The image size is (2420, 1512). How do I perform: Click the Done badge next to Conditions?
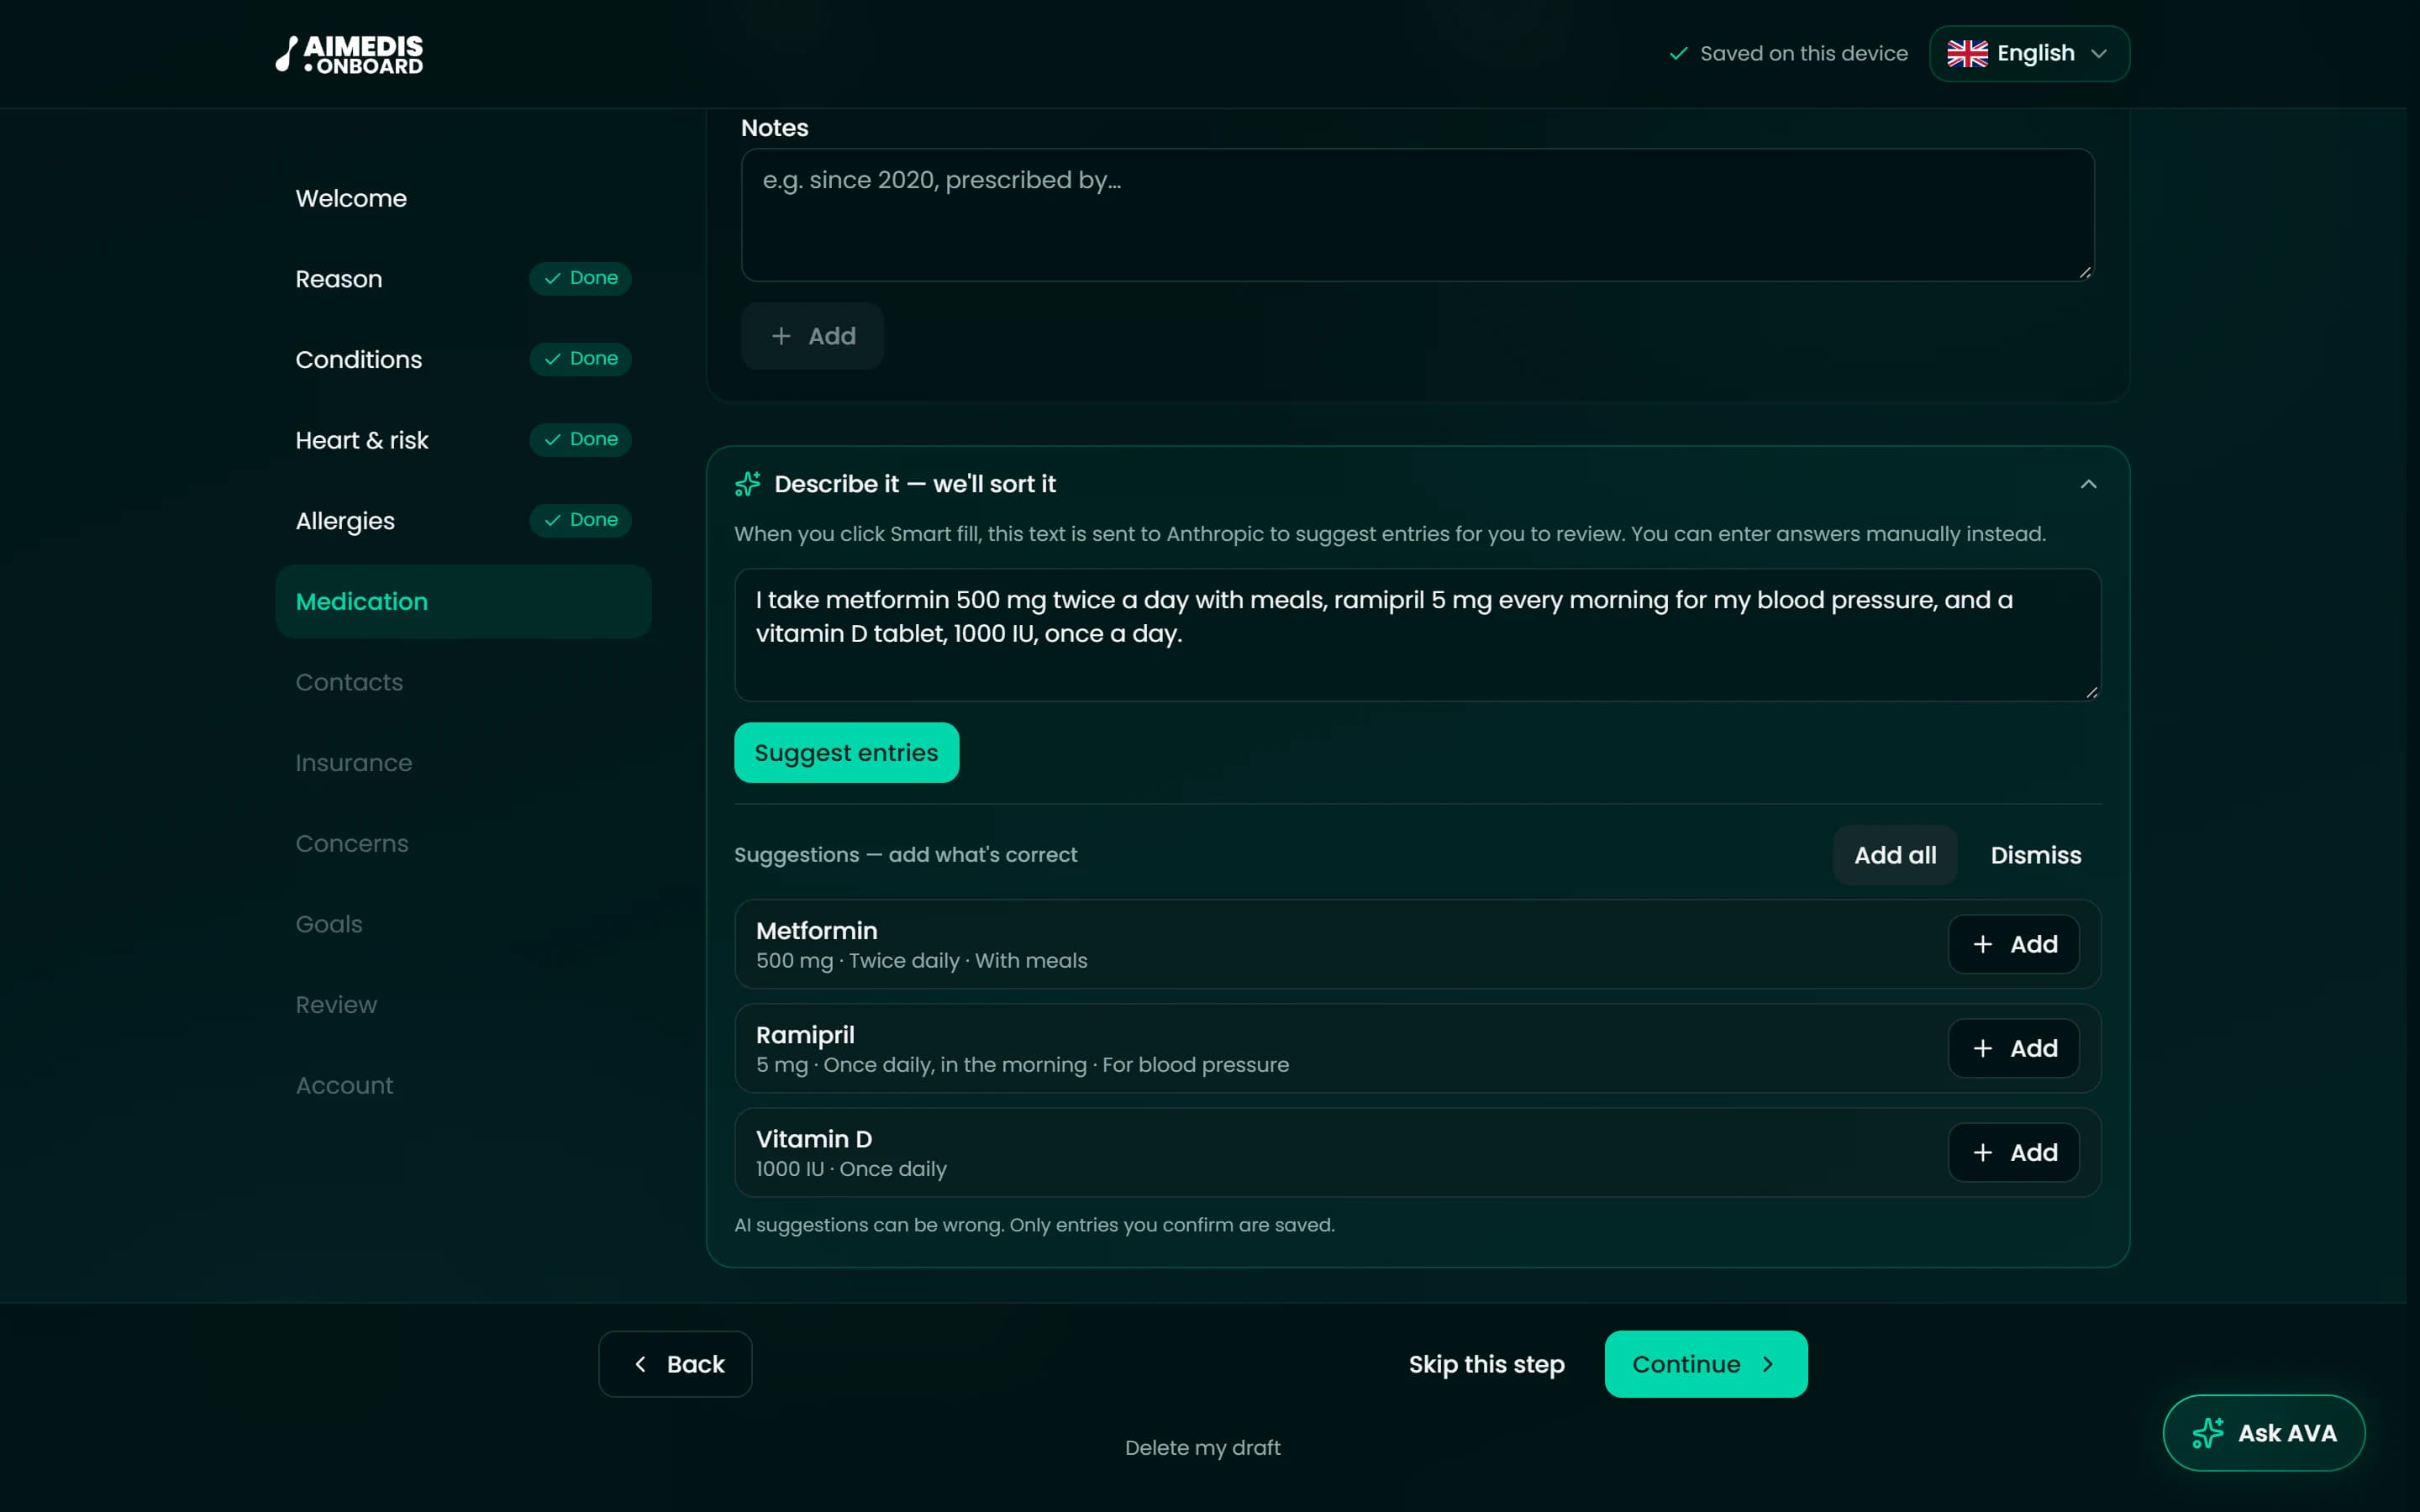click(580, 359)
